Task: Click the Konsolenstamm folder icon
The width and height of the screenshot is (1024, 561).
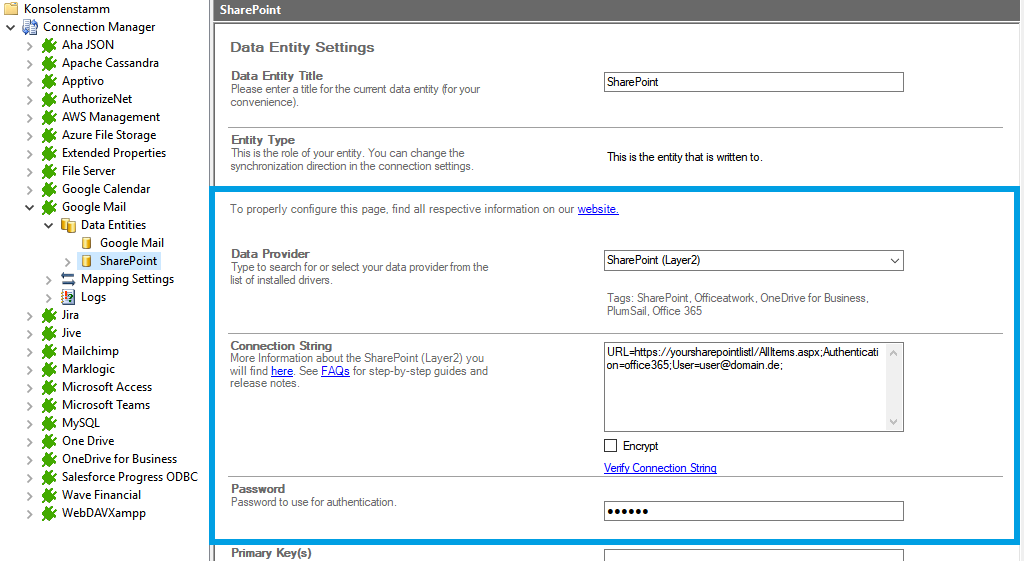Action: pos(11,9)
